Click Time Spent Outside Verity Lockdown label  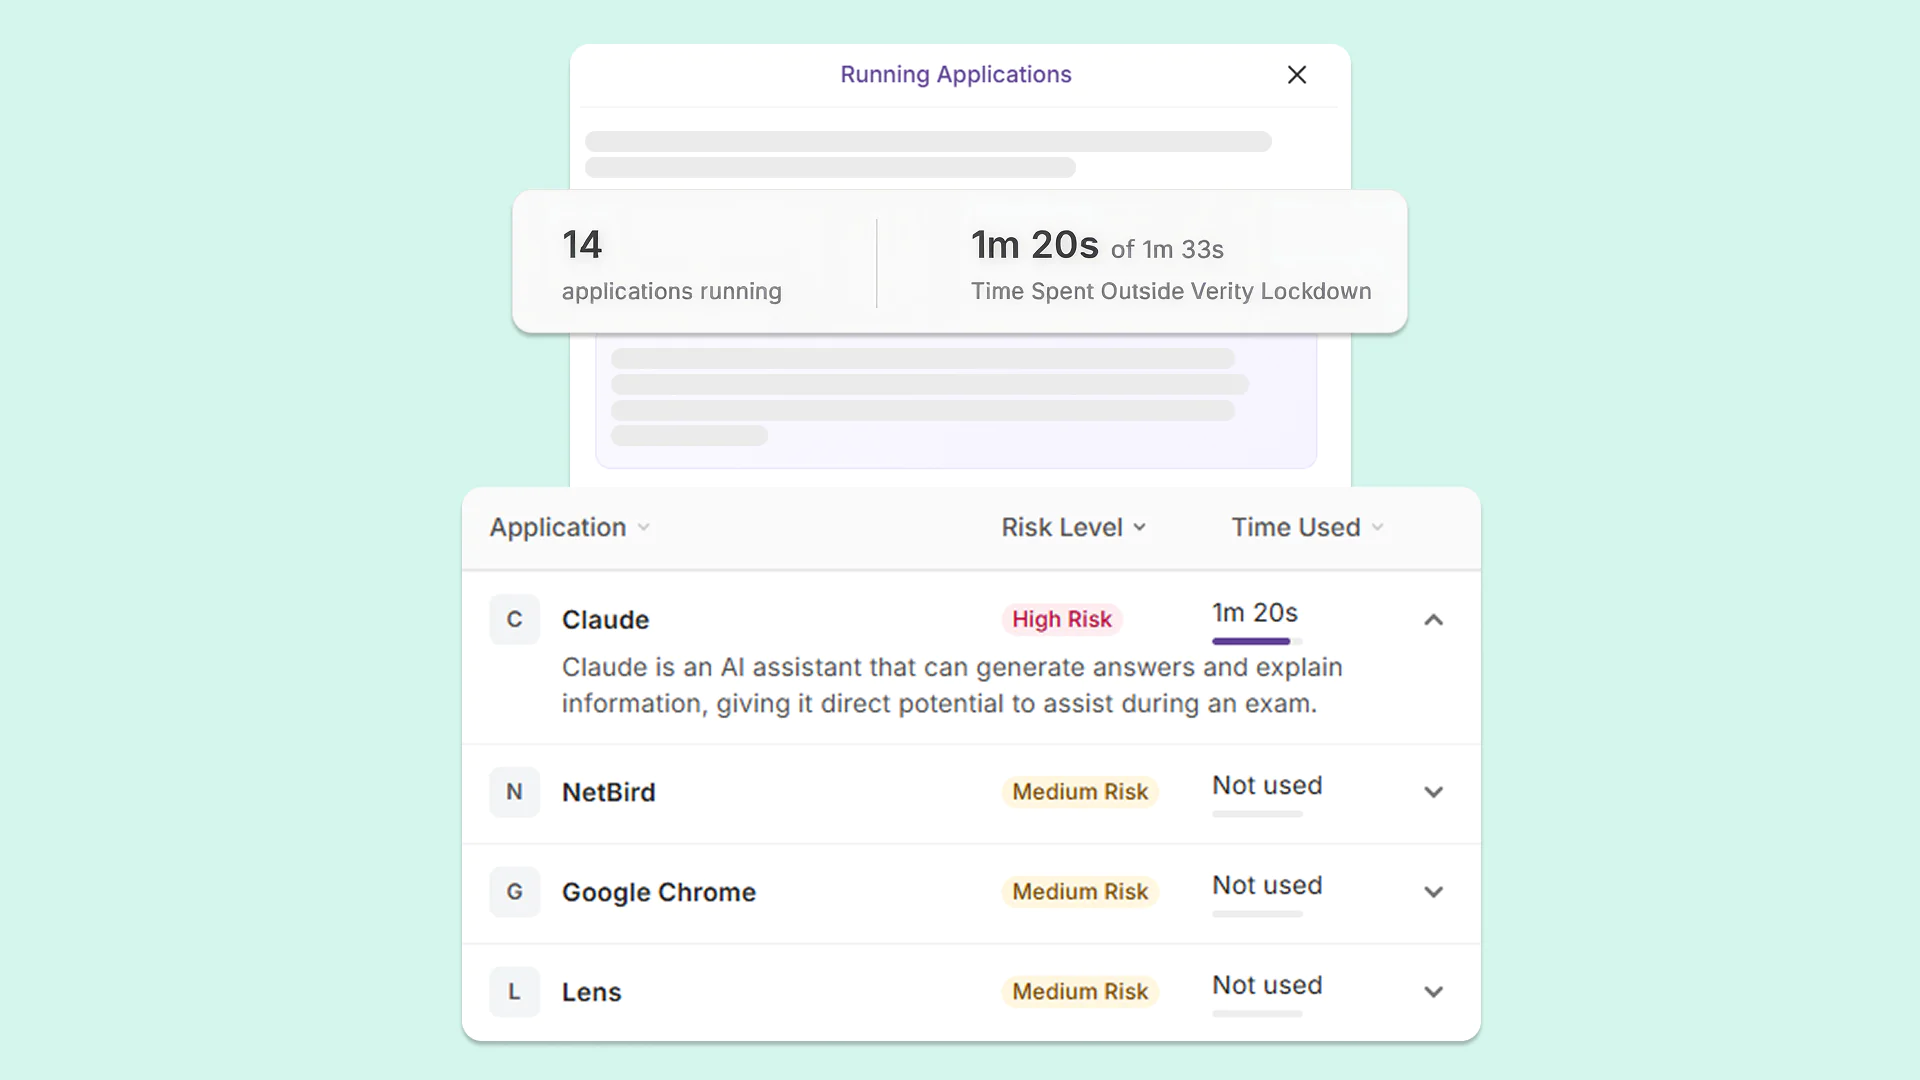[1171, 292]
